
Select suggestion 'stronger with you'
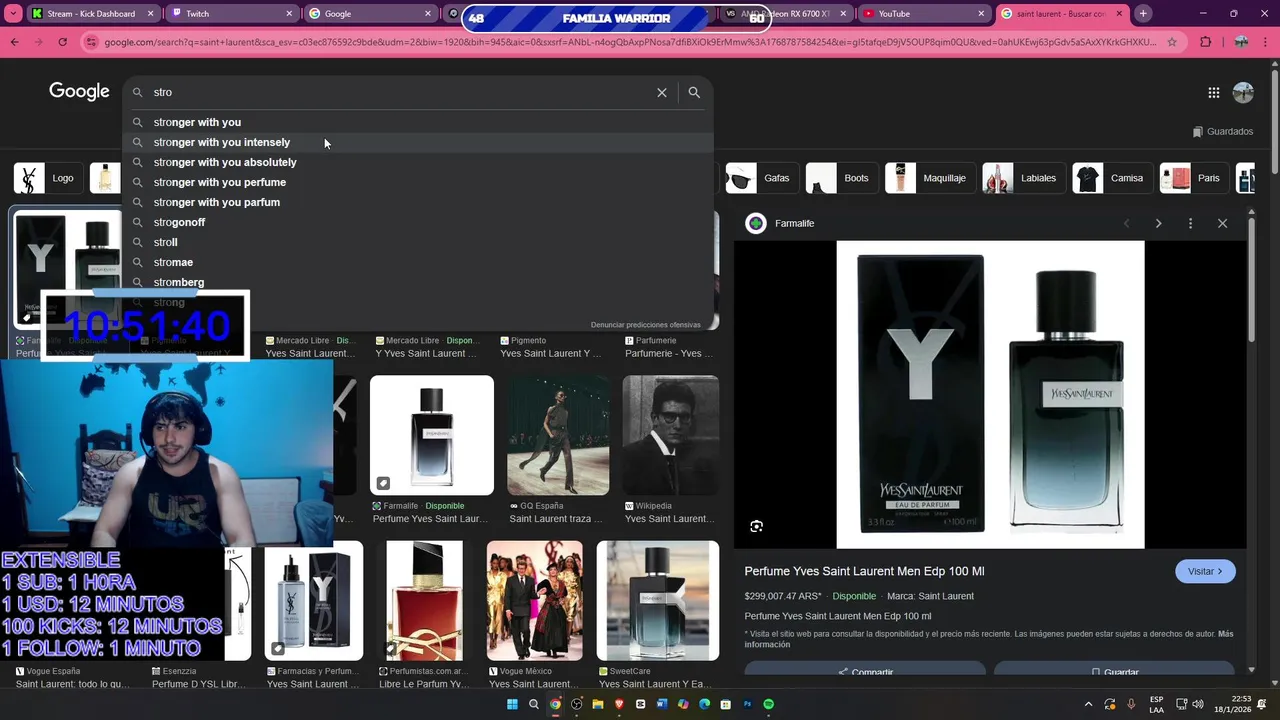[418, 122]
